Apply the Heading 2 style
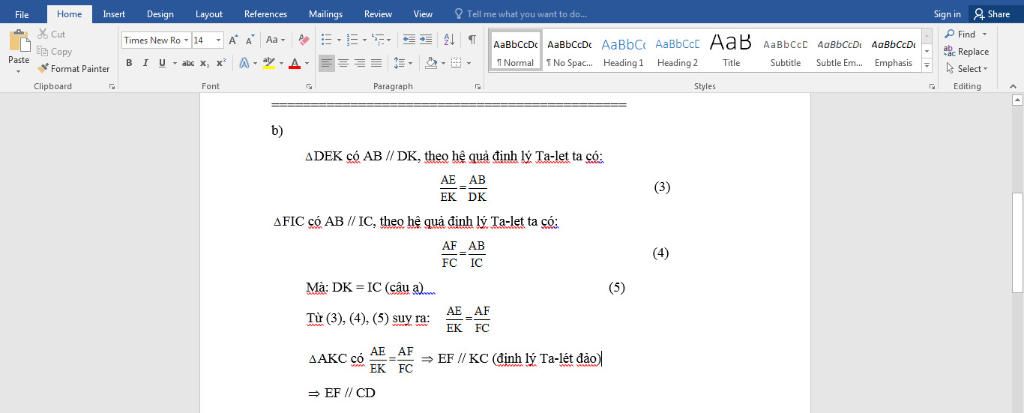Viewport: 1024px width, 413px height. tap(677, 51)
